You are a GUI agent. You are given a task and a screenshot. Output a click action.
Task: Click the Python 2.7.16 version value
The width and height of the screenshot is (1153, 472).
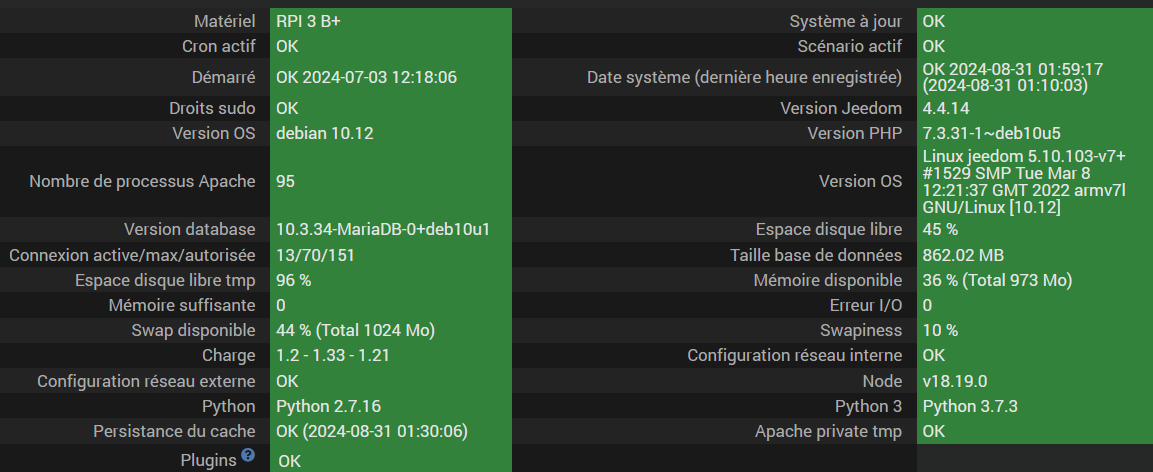[x=328, y=406]
